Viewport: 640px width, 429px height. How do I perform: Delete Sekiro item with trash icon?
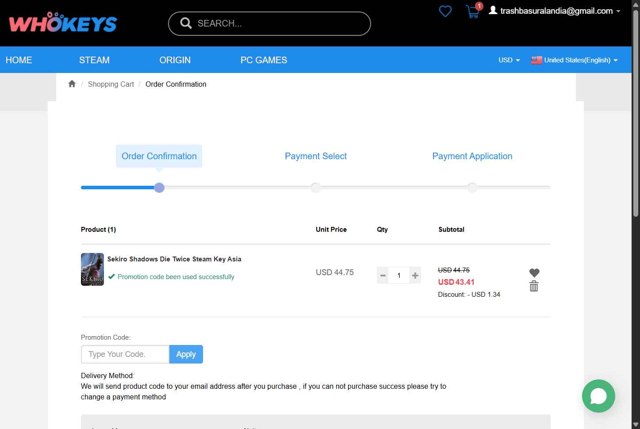tap(534, 286)
